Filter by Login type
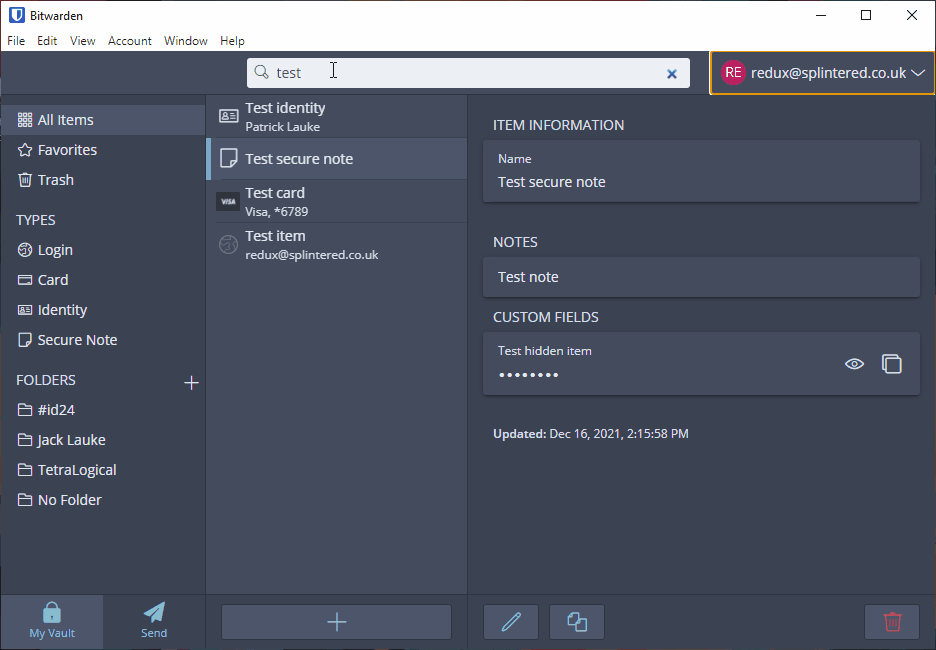The height and width of the screenshot is (650, 936). click(45, 249)
